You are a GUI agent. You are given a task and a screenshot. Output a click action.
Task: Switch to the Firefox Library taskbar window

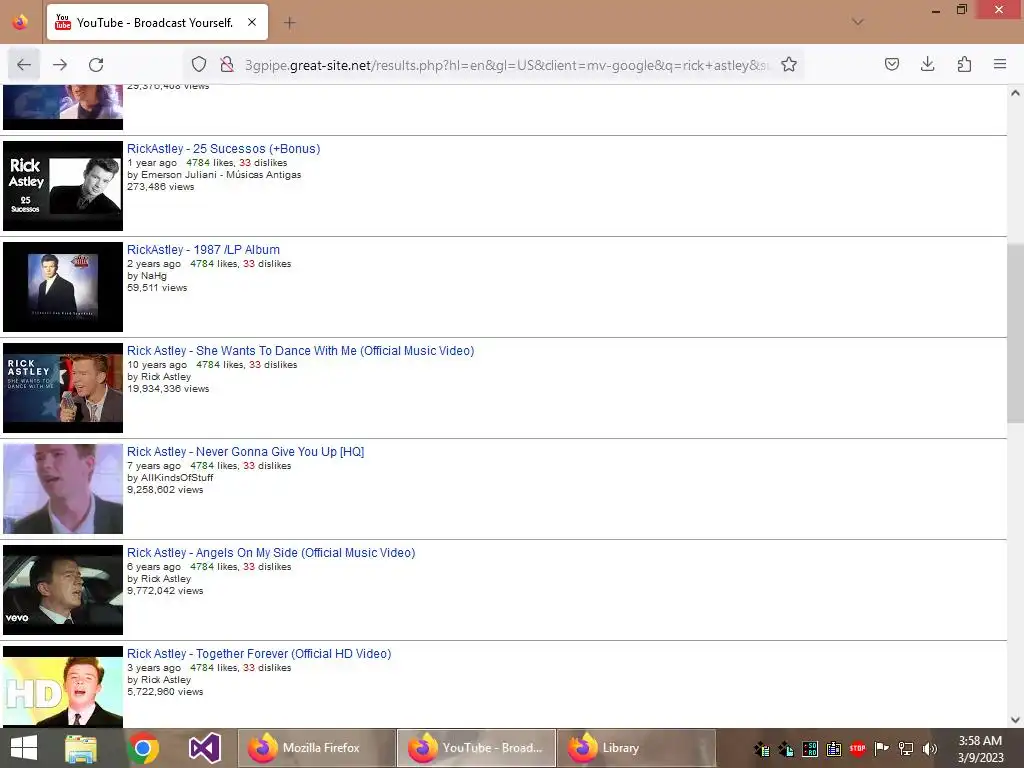[x=637, y=748]
